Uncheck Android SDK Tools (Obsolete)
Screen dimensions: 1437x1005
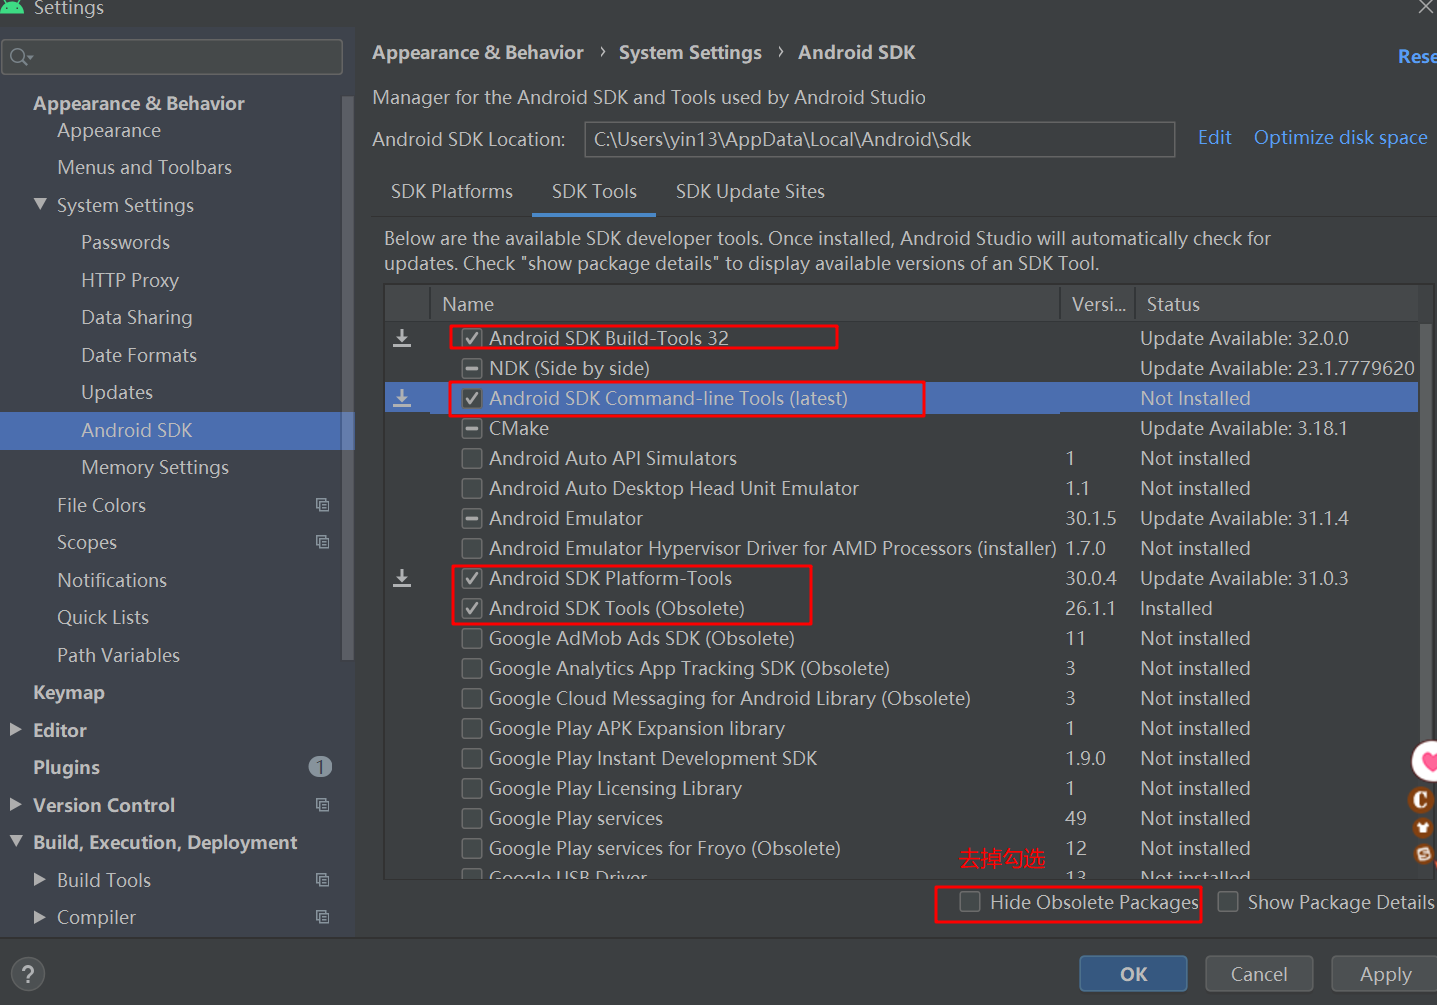pos(472,608)
